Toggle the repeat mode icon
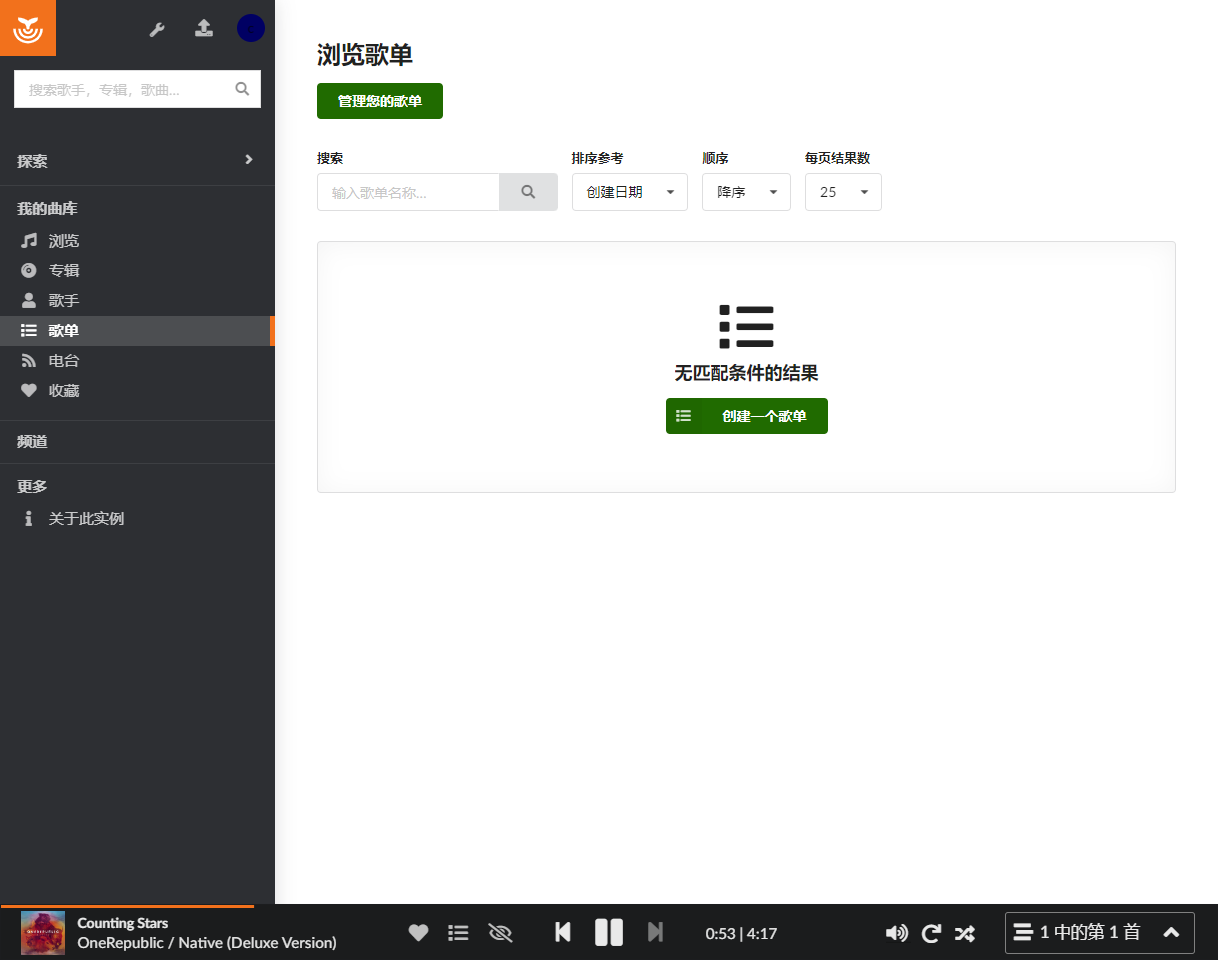 click(931, 933)
